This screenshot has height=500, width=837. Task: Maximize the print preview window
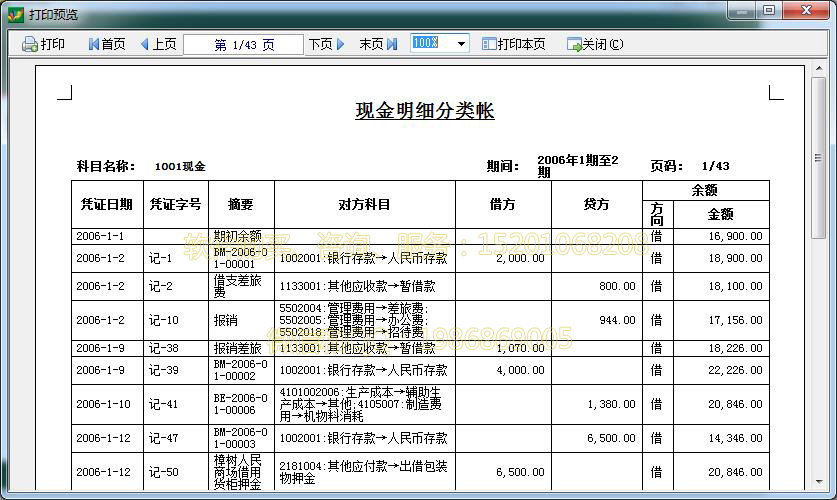tap(769, 10)
